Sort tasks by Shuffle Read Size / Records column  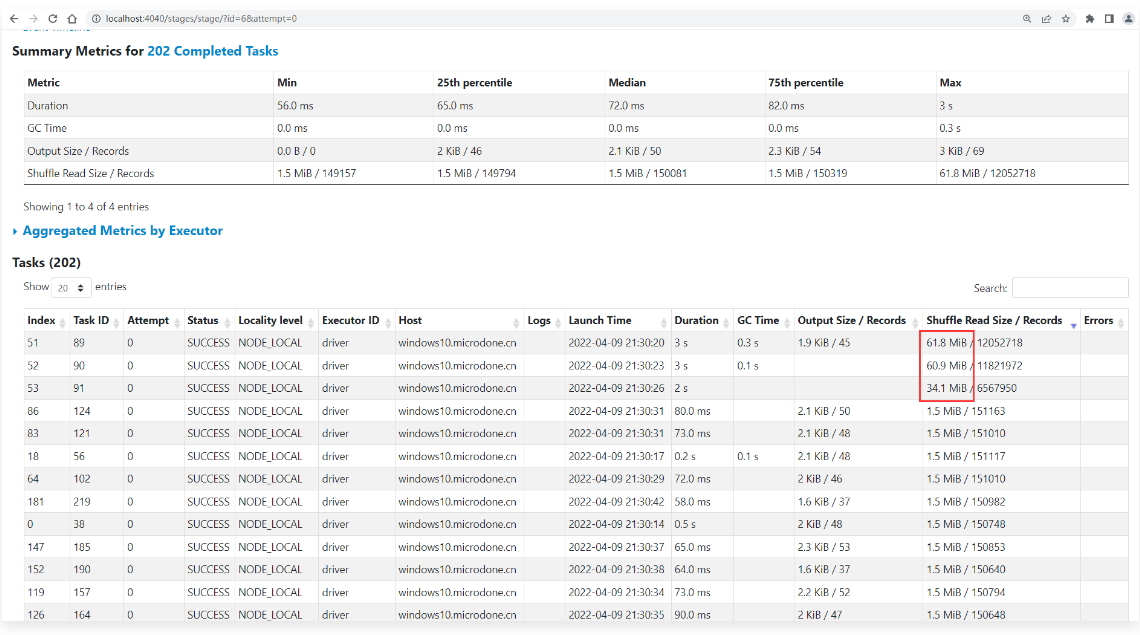(x=1001, y=321)
